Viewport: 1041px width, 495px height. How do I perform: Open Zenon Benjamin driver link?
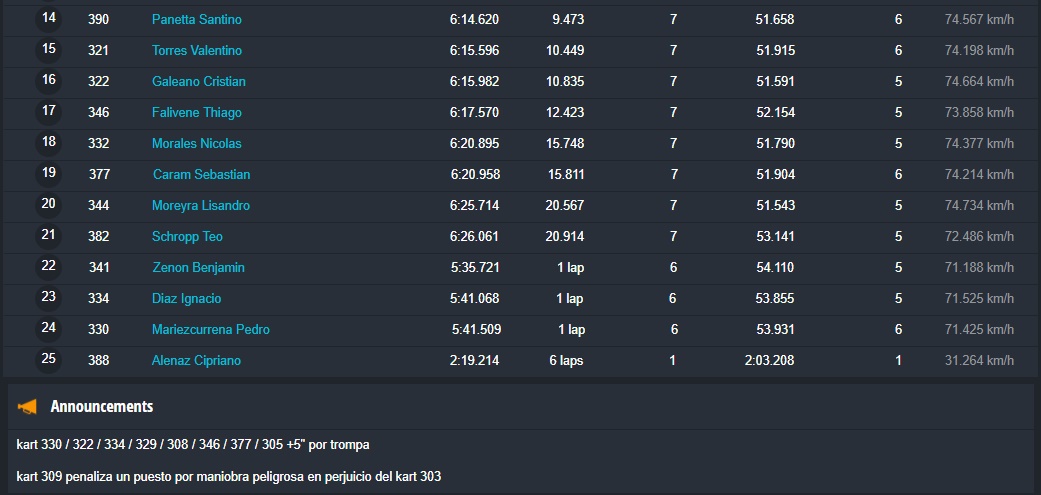coord(198,268)
